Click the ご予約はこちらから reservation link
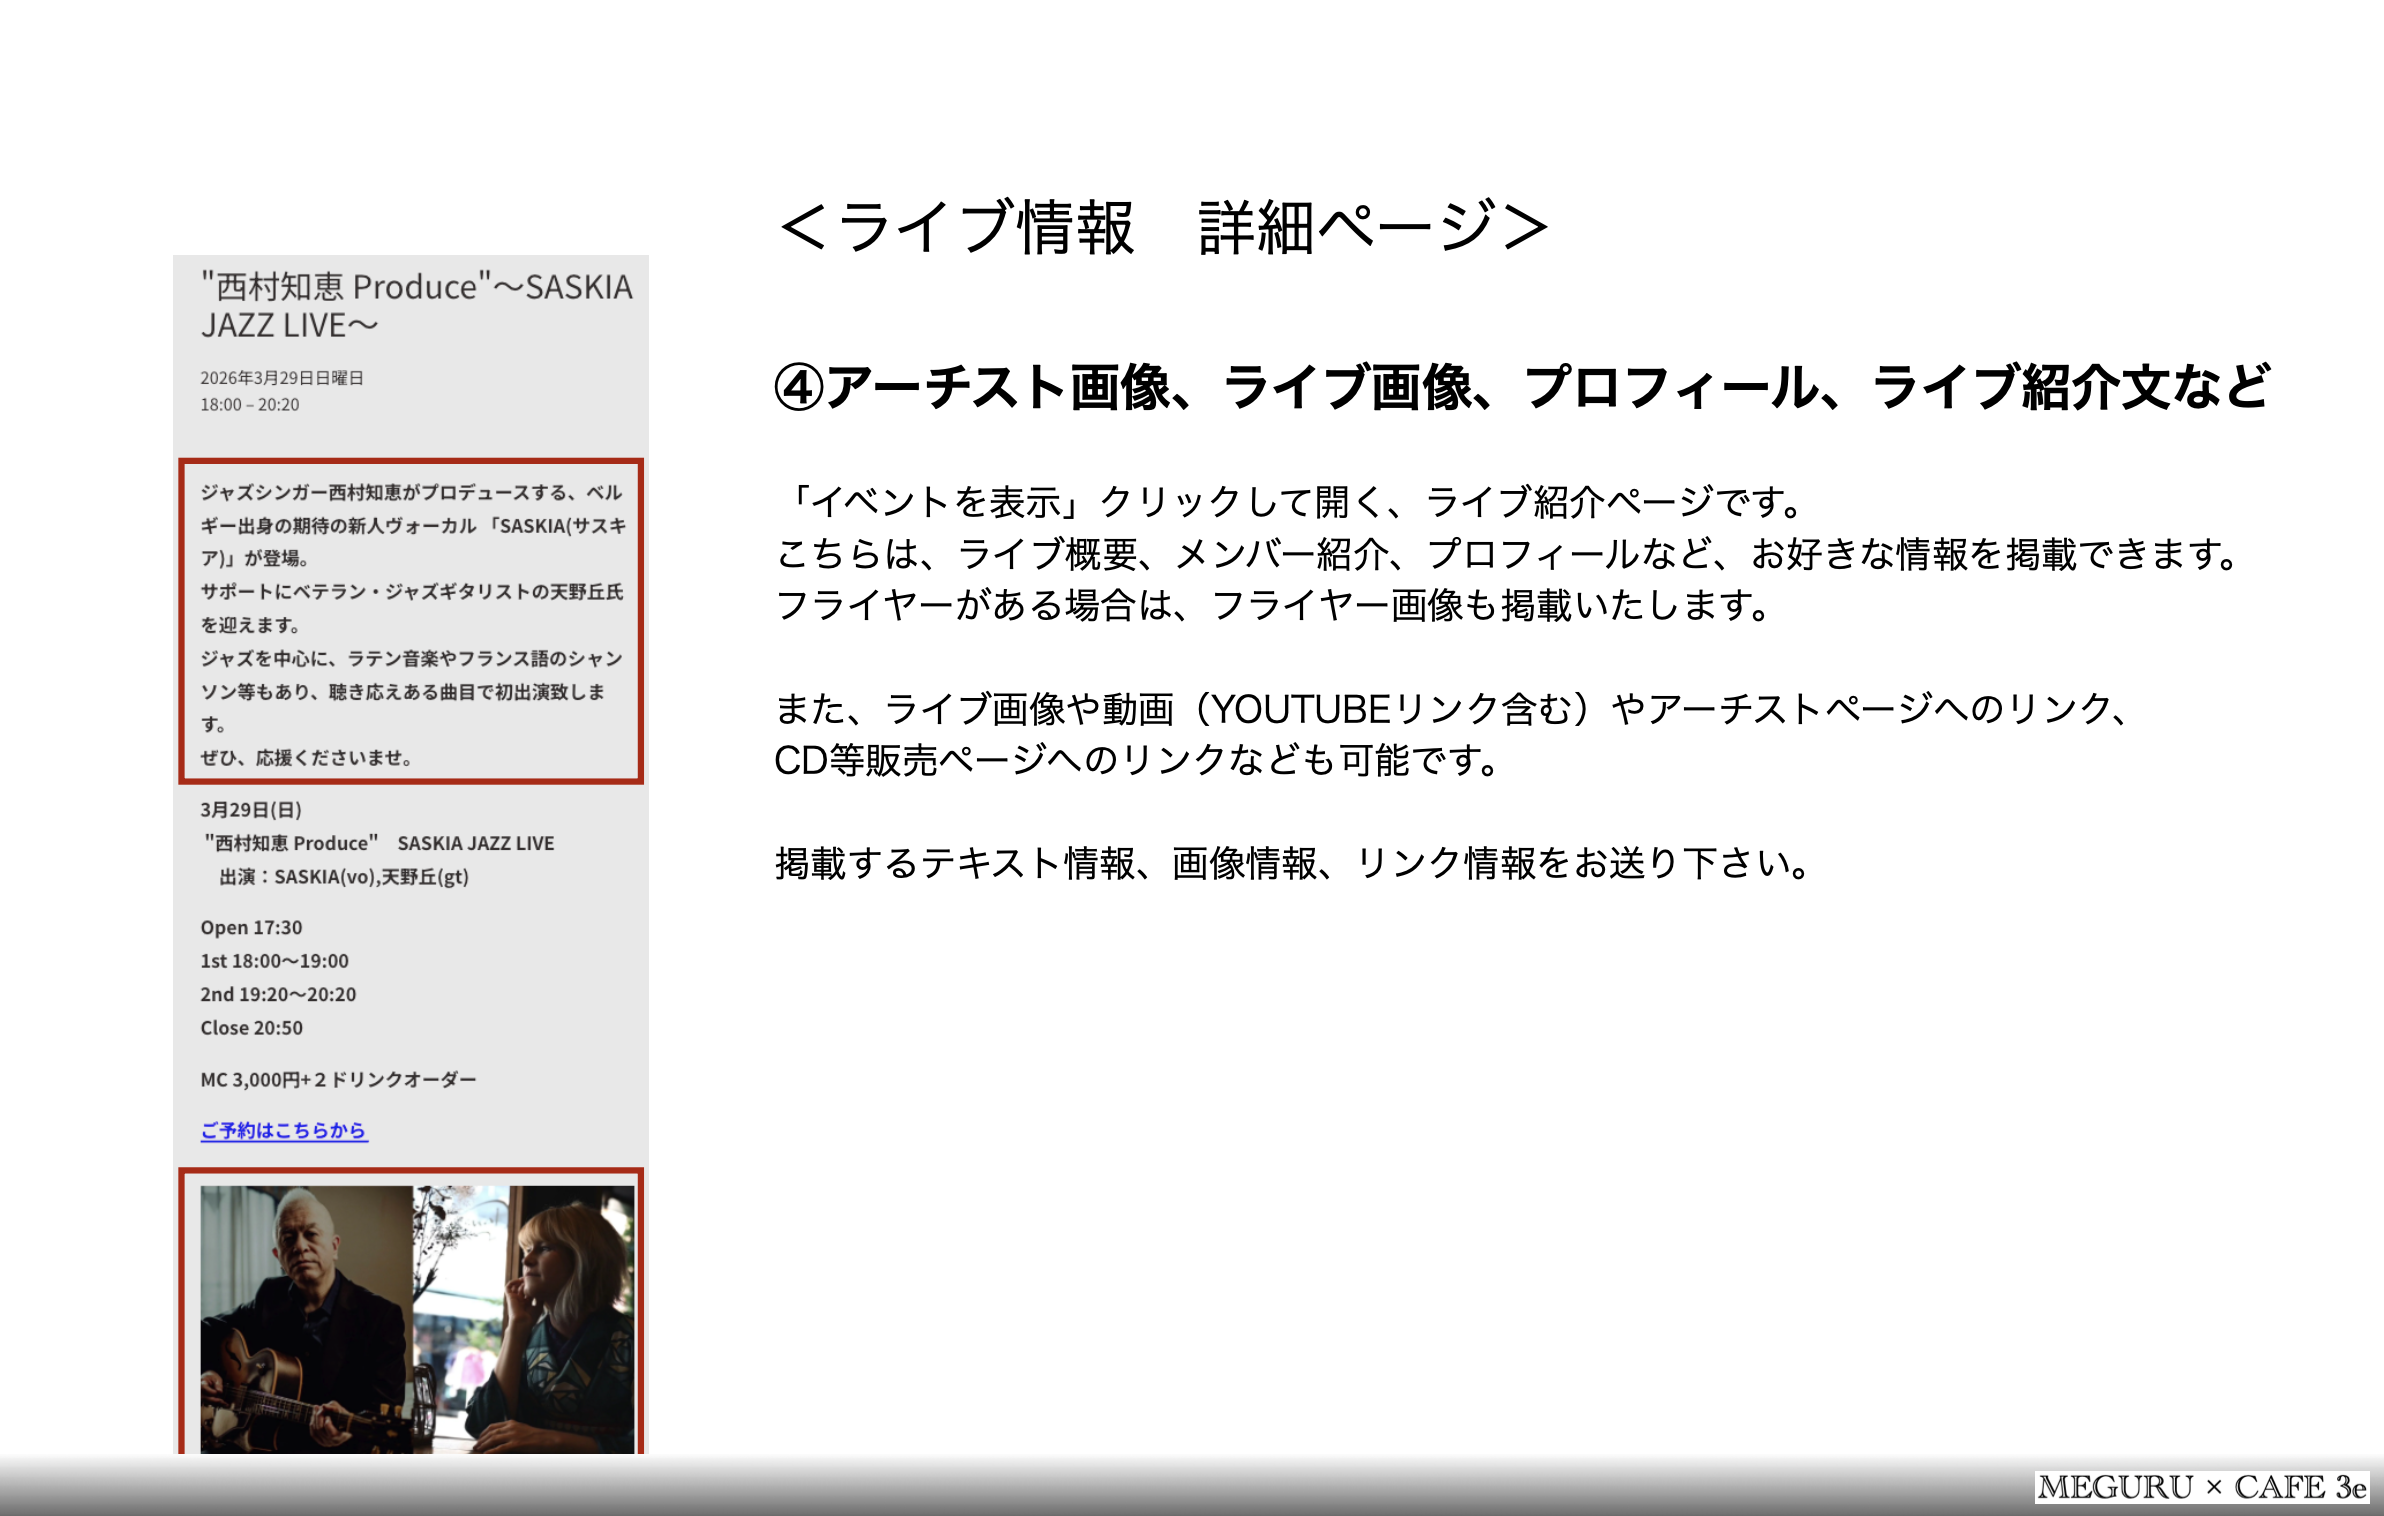 (x=284, y=1130)
